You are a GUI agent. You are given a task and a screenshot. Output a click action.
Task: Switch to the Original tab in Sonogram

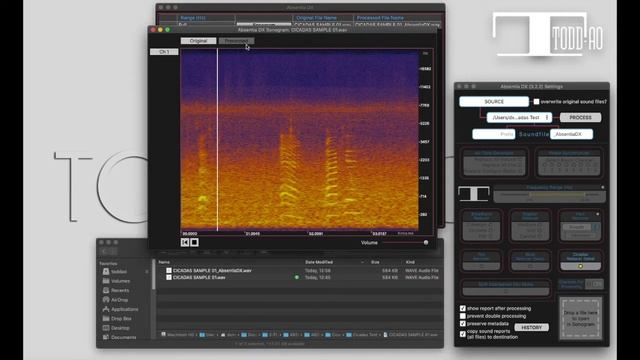pos(198,41)
